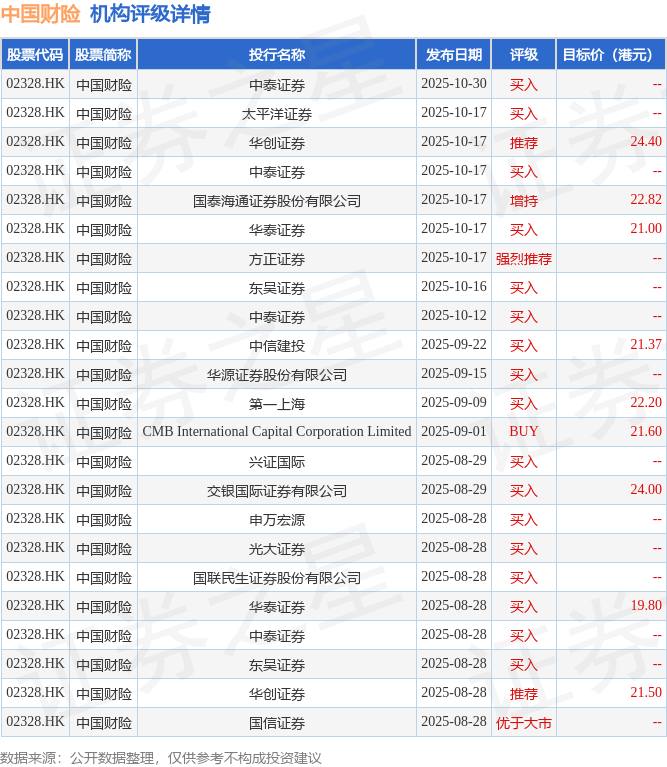Select the 评级 column header
This screenshot has height=767, width=667.
524,55
